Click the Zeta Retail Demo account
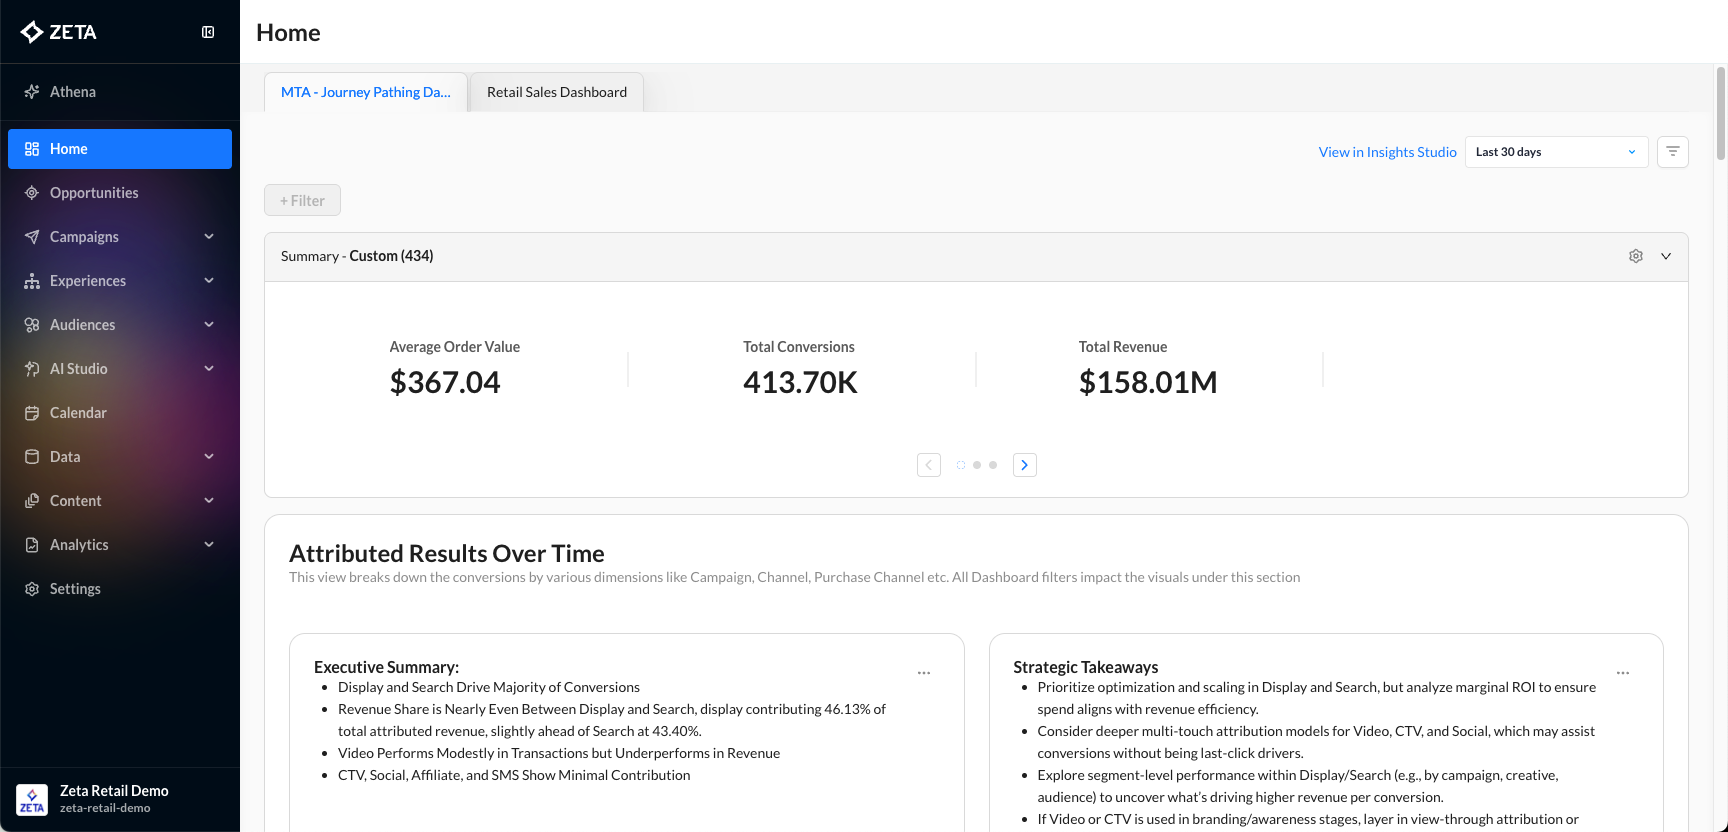Image resolution: width=1728 pixels, height=832 pixels. click(114, 798)
